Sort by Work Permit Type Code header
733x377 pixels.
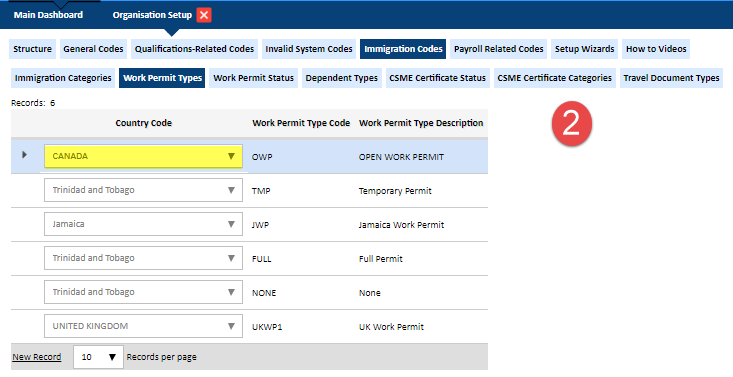[x=301, y=123]
